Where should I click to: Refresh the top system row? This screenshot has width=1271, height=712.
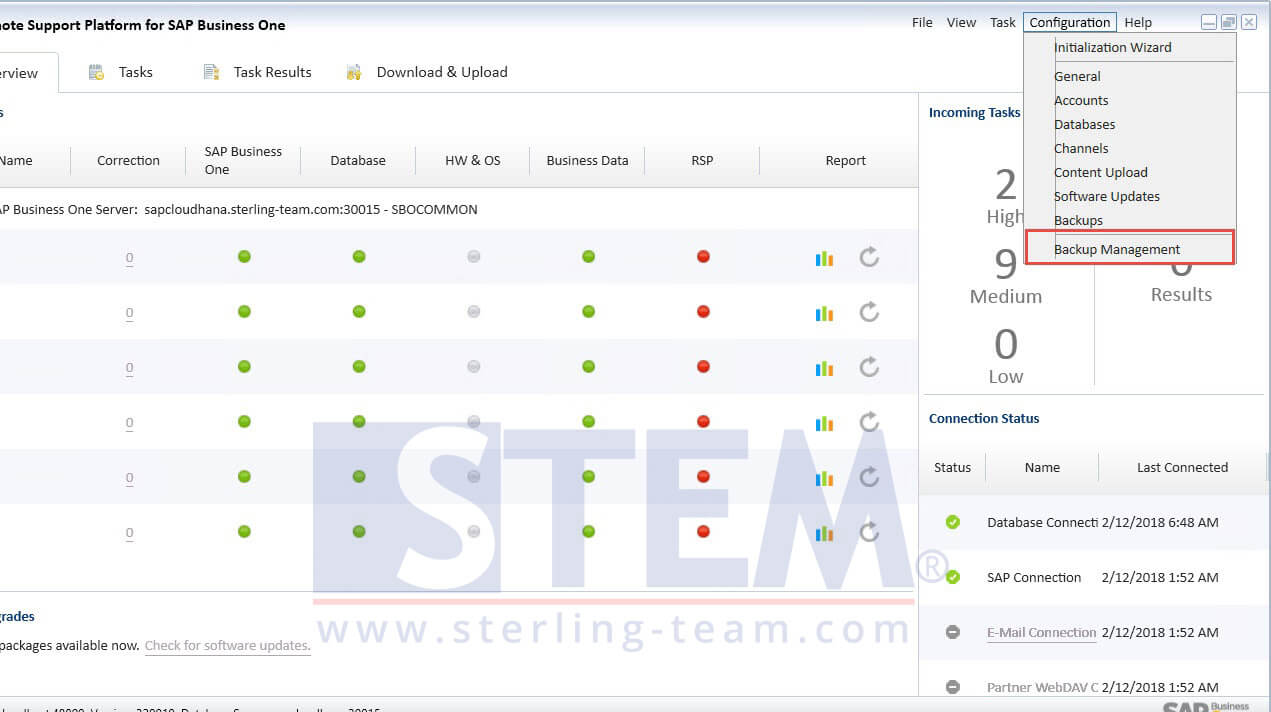tap(869, 258)
